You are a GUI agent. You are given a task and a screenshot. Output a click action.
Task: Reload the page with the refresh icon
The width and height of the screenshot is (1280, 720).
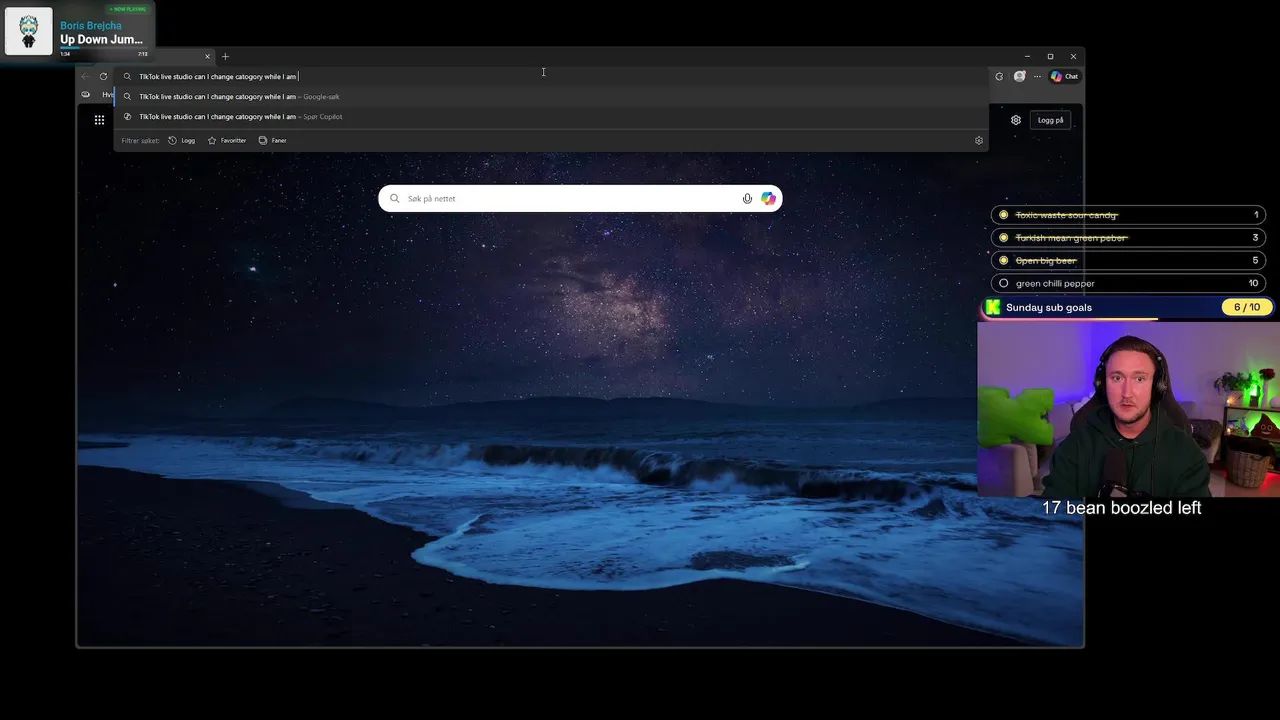click(103, 76)
